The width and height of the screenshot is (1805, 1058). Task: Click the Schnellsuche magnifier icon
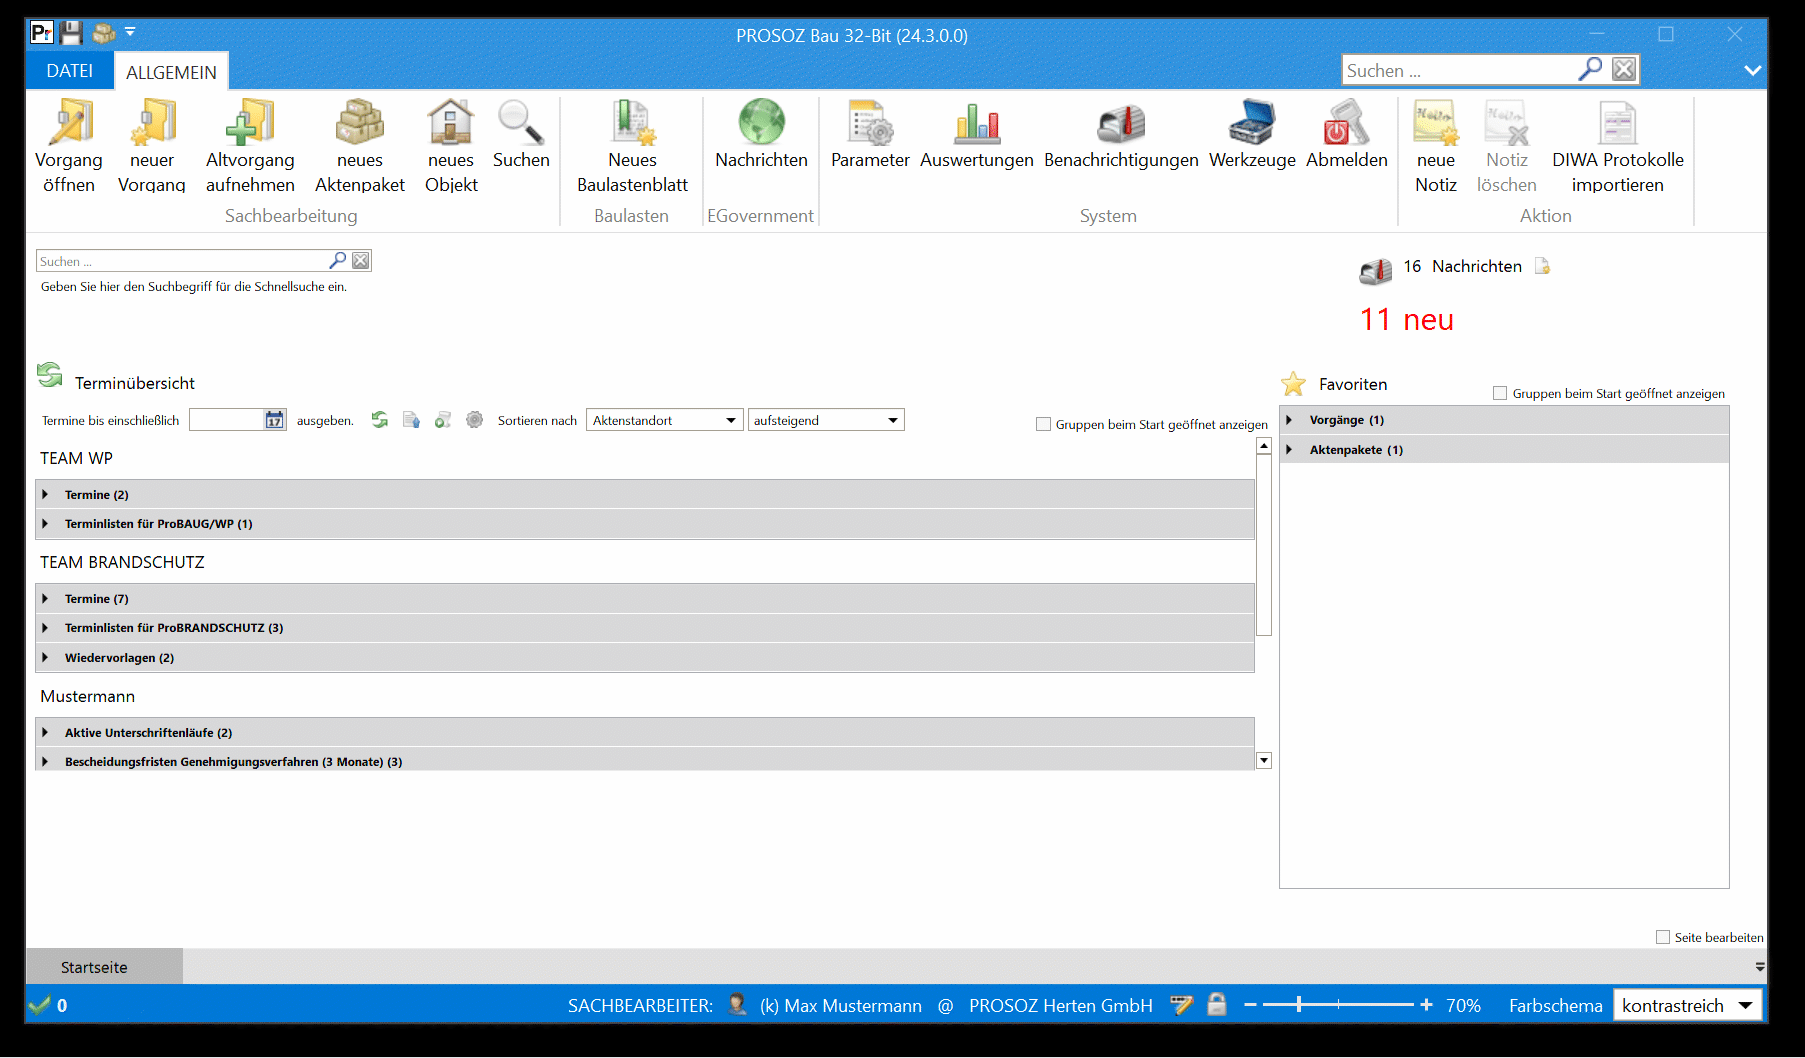[x=338, y=260]
